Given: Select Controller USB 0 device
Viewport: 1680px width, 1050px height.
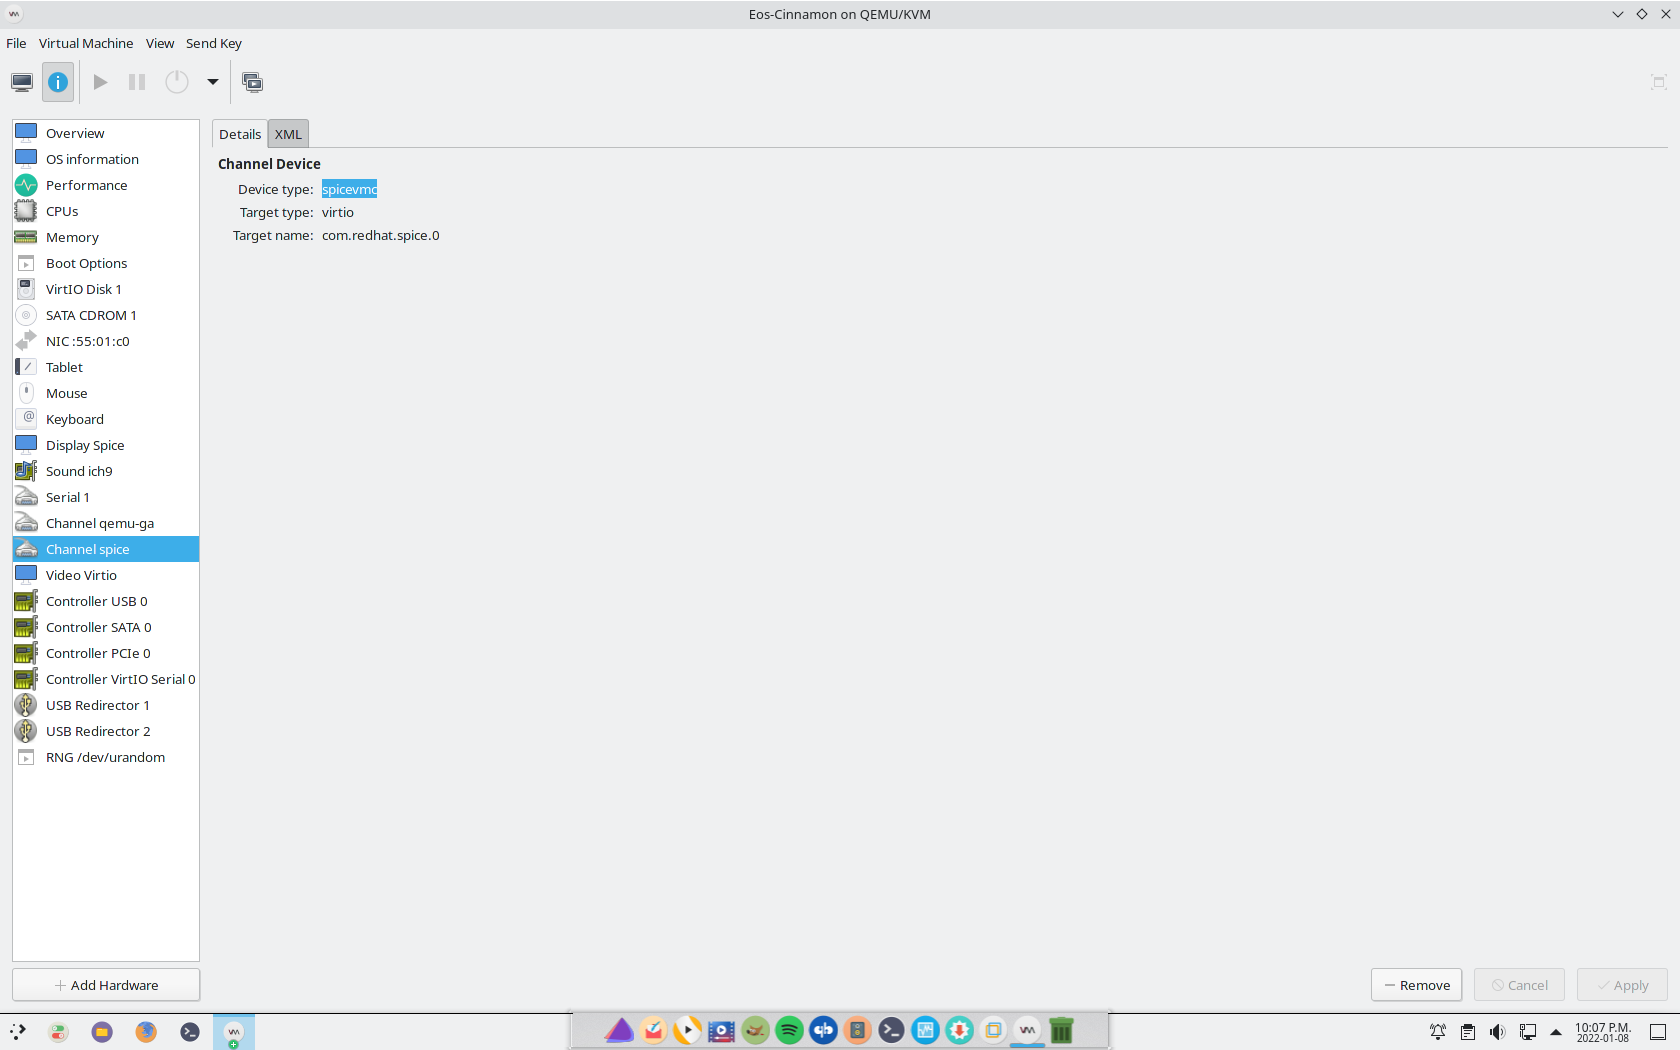Looking at the screenshot, I should pyautogui.click(x=96, y=601).
